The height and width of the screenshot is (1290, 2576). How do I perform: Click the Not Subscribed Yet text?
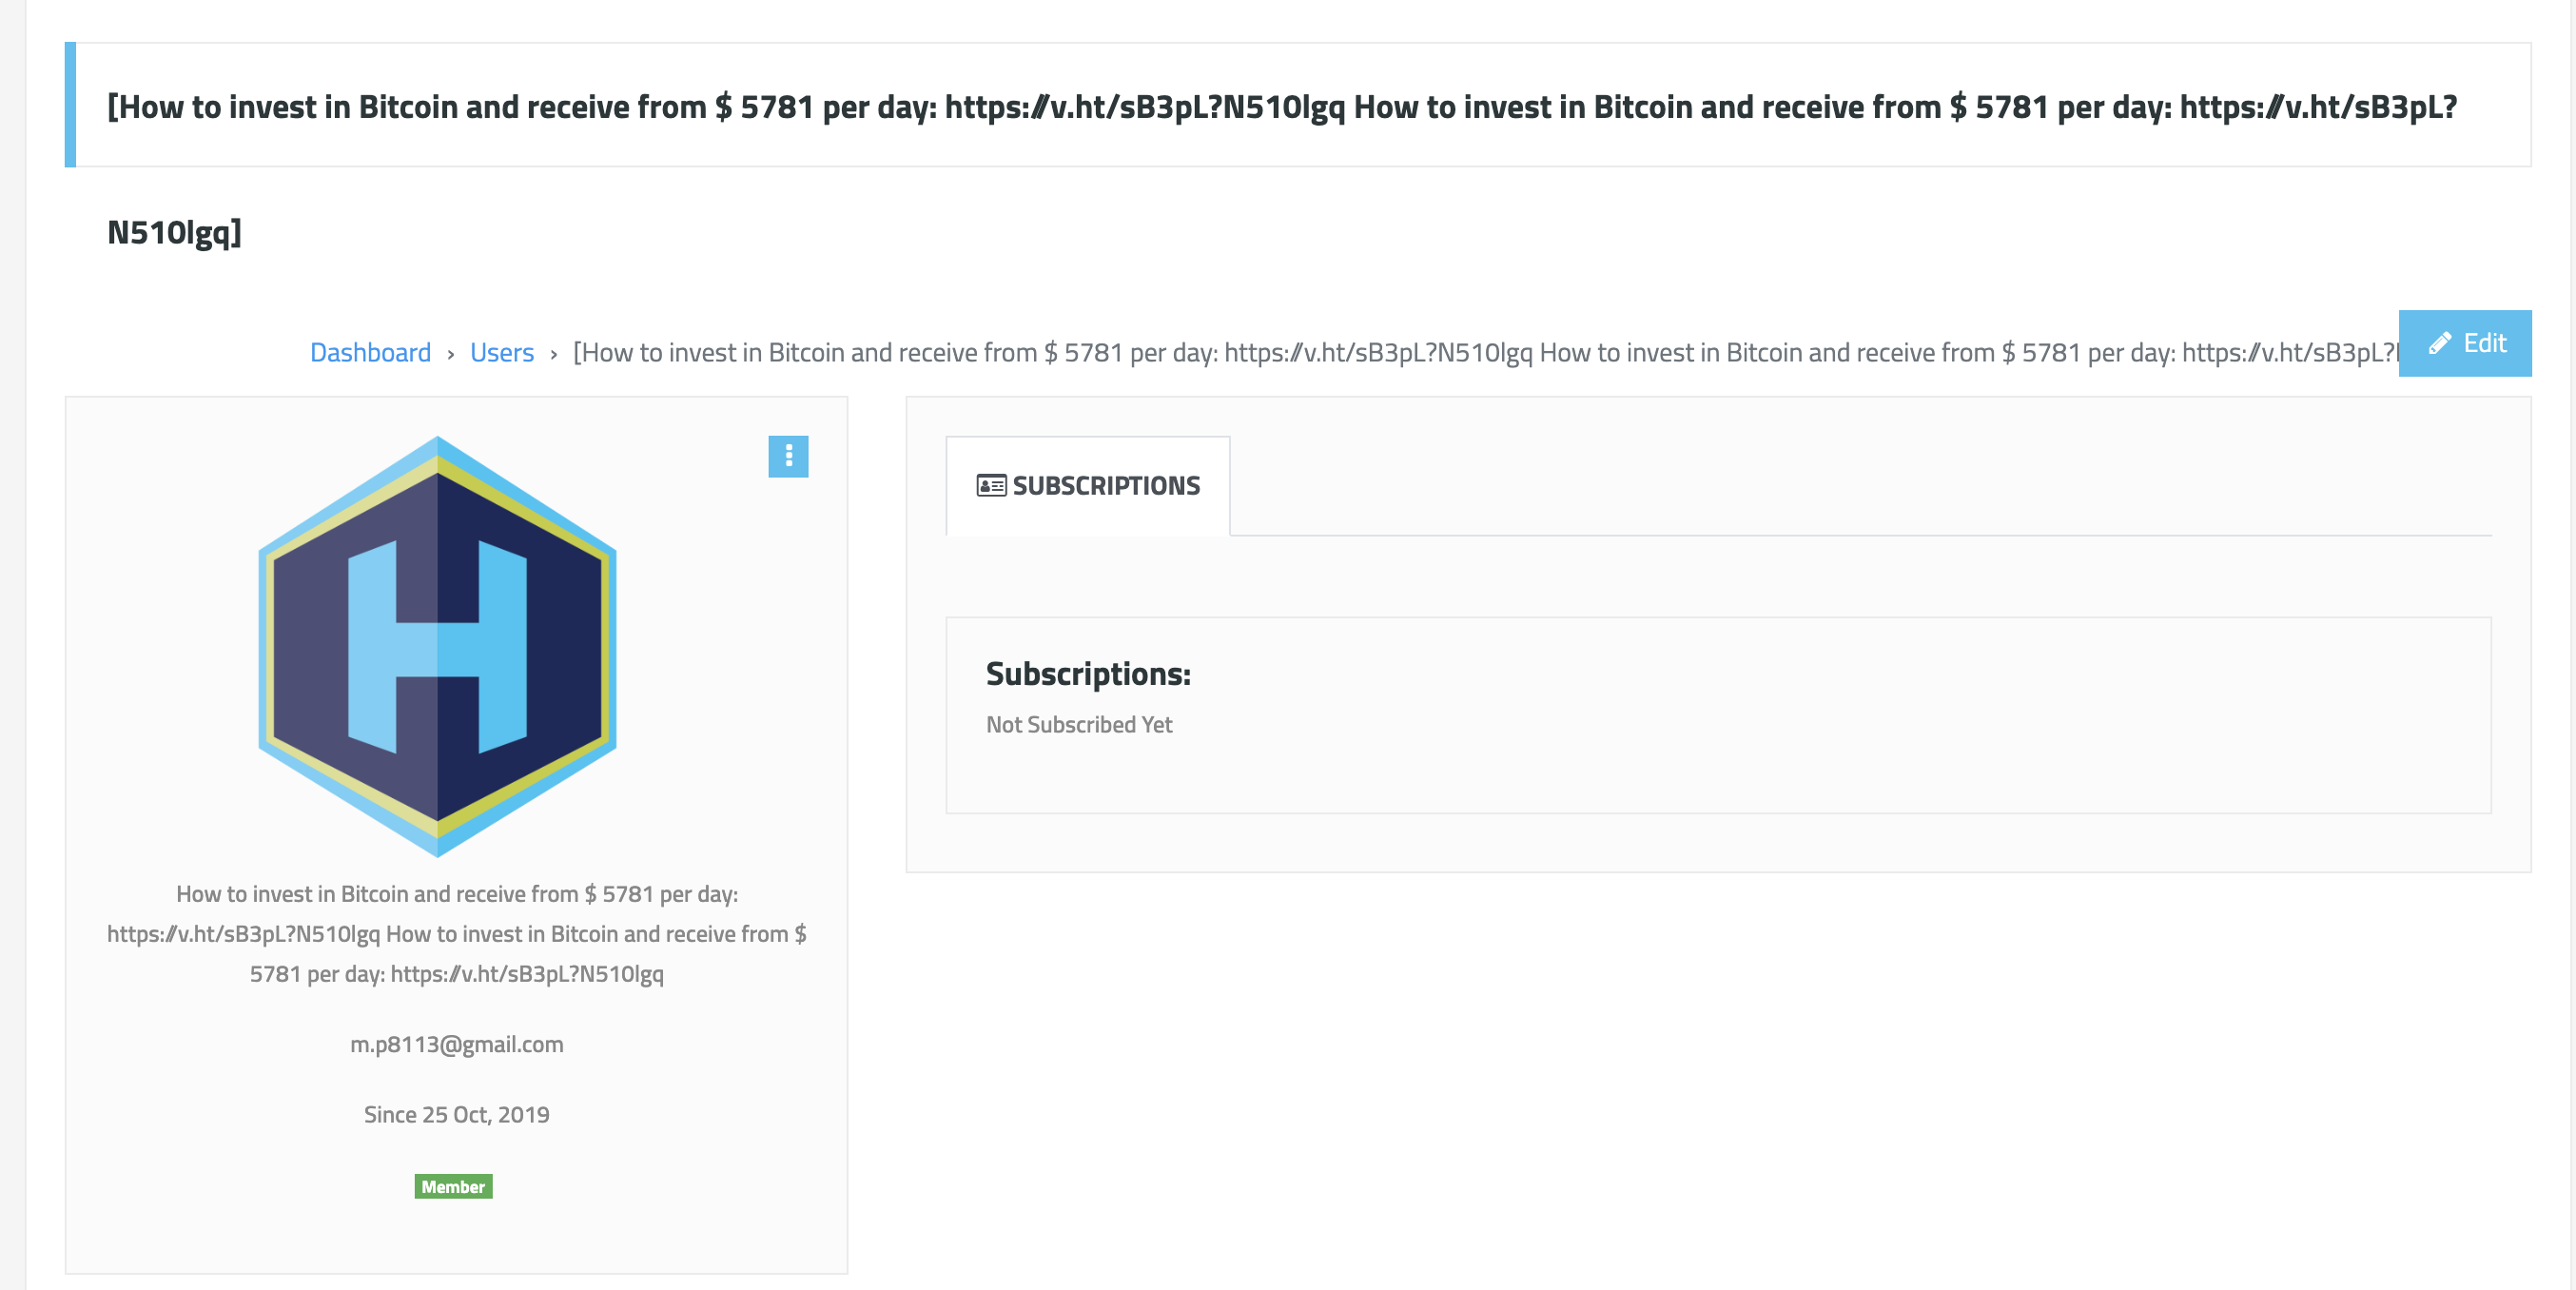[x=1079, y=724]
